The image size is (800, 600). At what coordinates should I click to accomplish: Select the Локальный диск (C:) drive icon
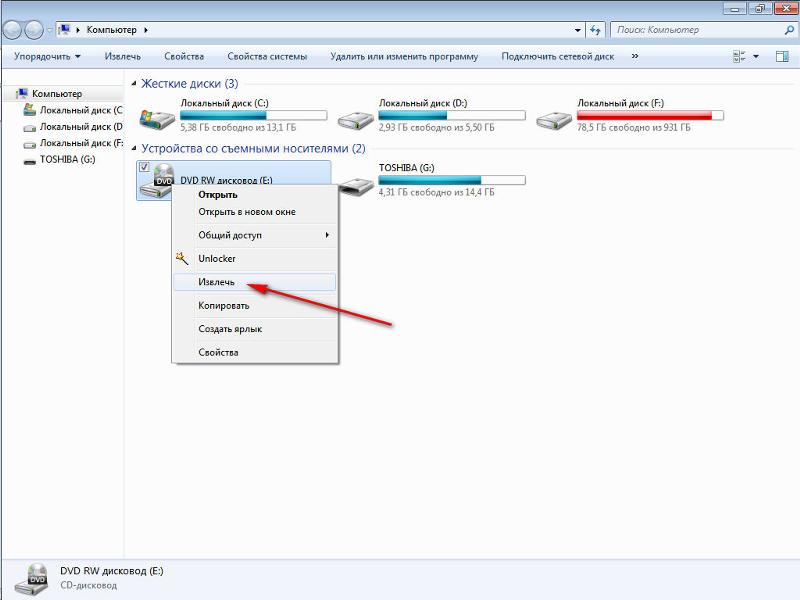[x=157, y=118]
